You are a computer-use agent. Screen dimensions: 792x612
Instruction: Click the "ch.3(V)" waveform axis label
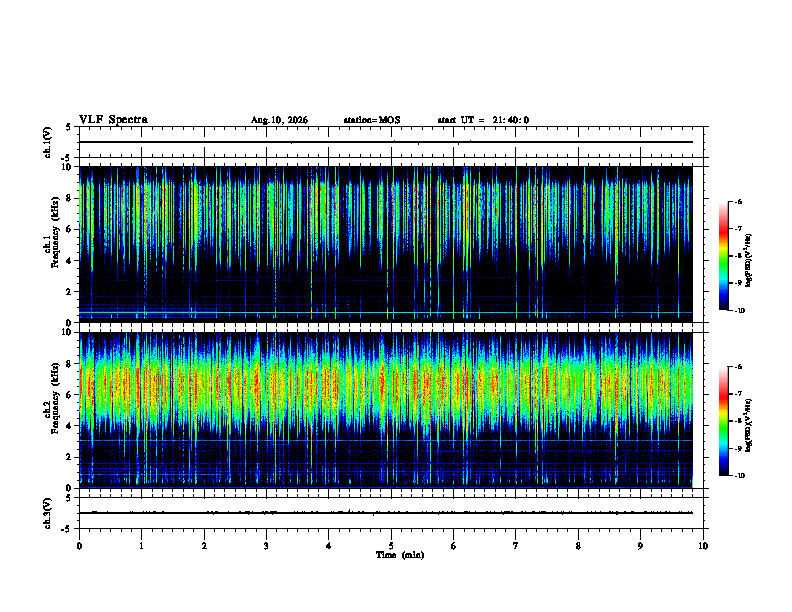47,514
